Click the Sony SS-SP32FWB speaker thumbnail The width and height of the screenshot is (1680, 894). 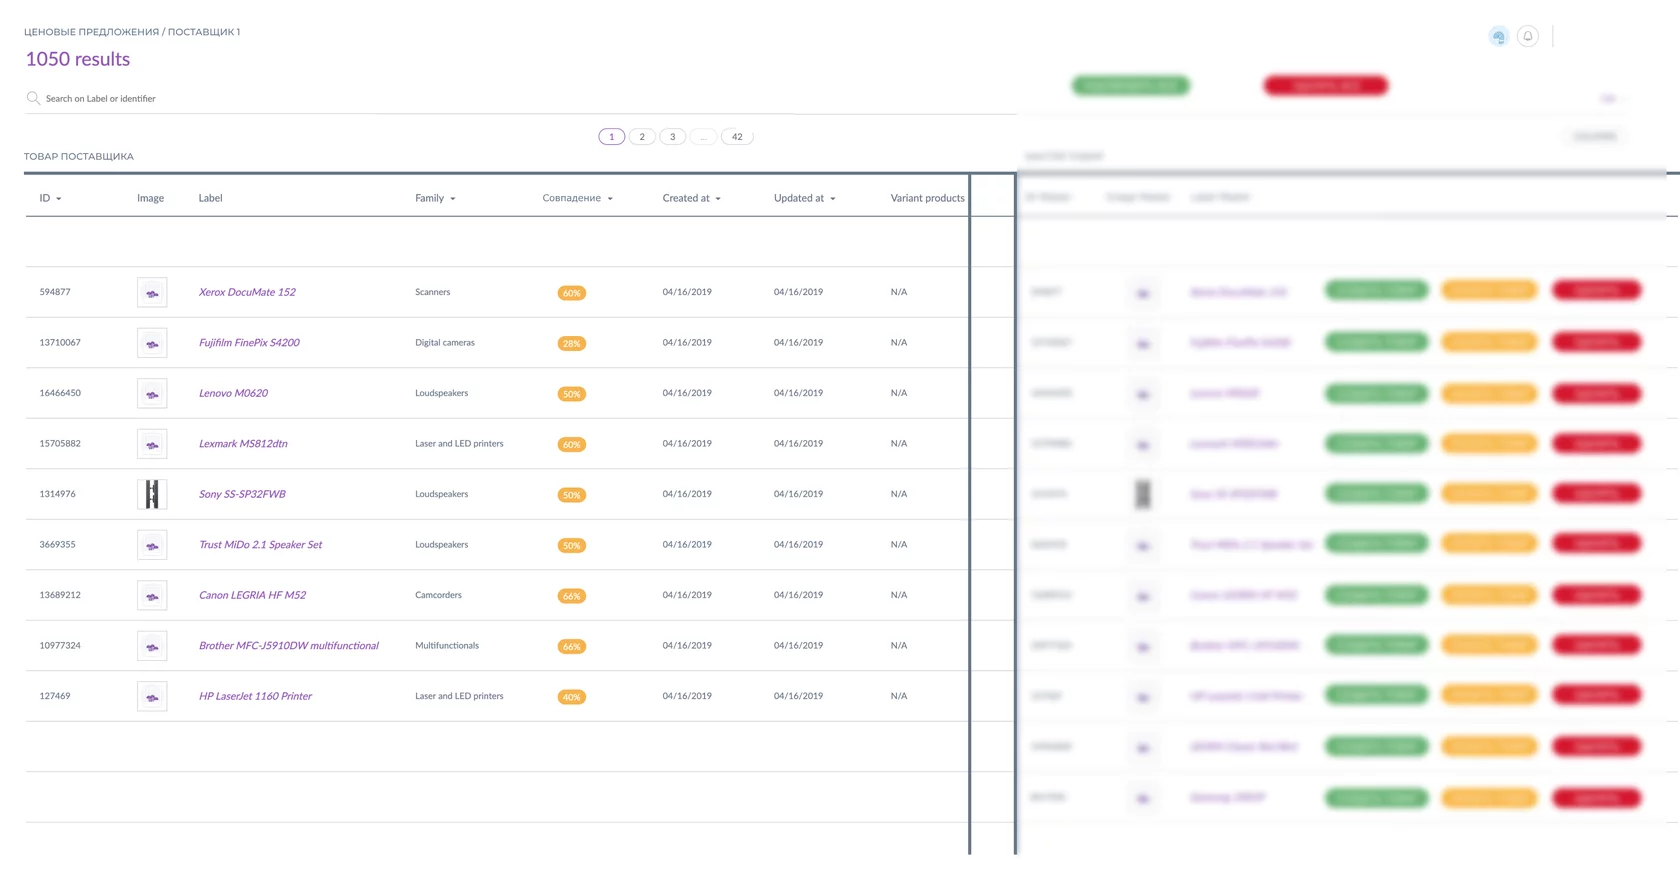pyautogui.click(x=152, y=494)
